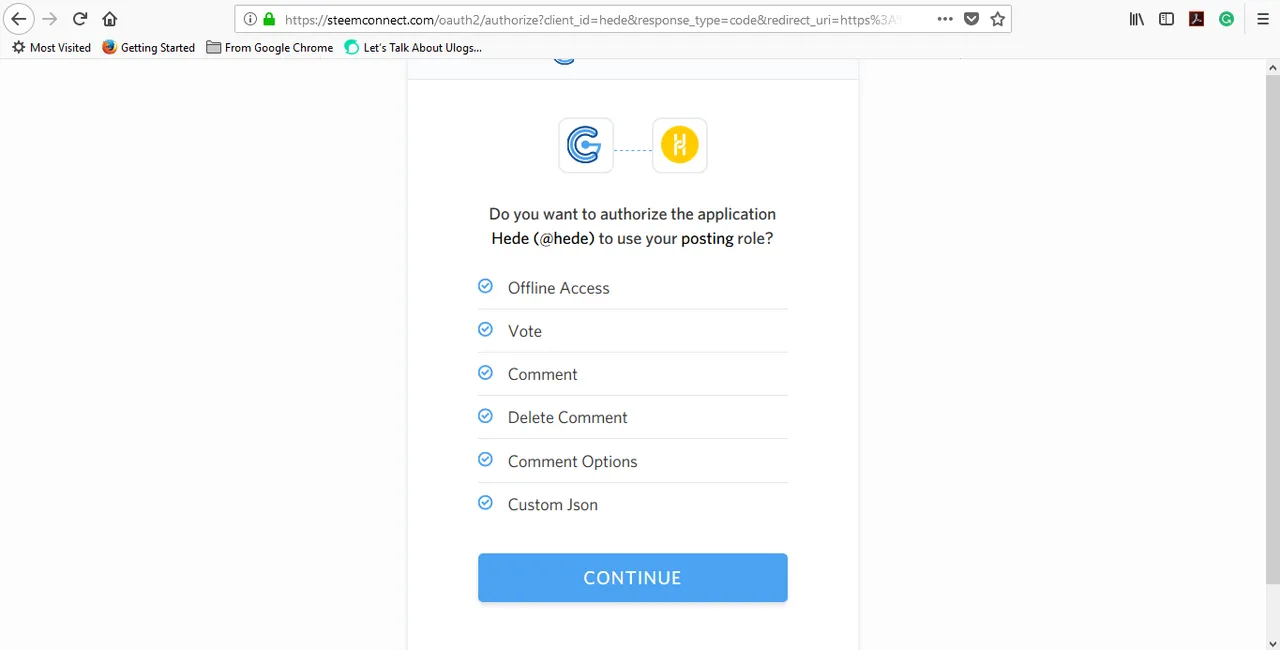Click the Hede (@hede) application name
Screen dimensions: 1280x650
543,238
